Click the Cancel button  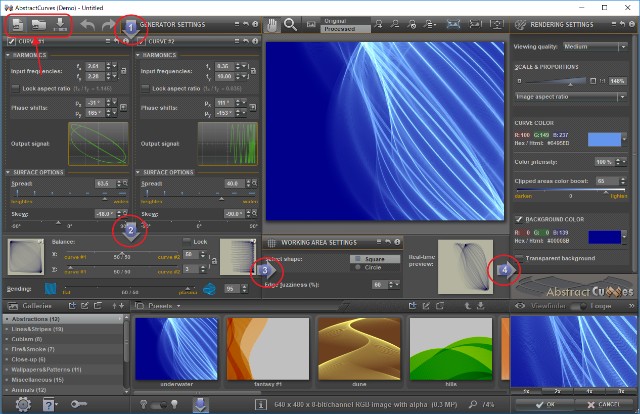point(605,404)
